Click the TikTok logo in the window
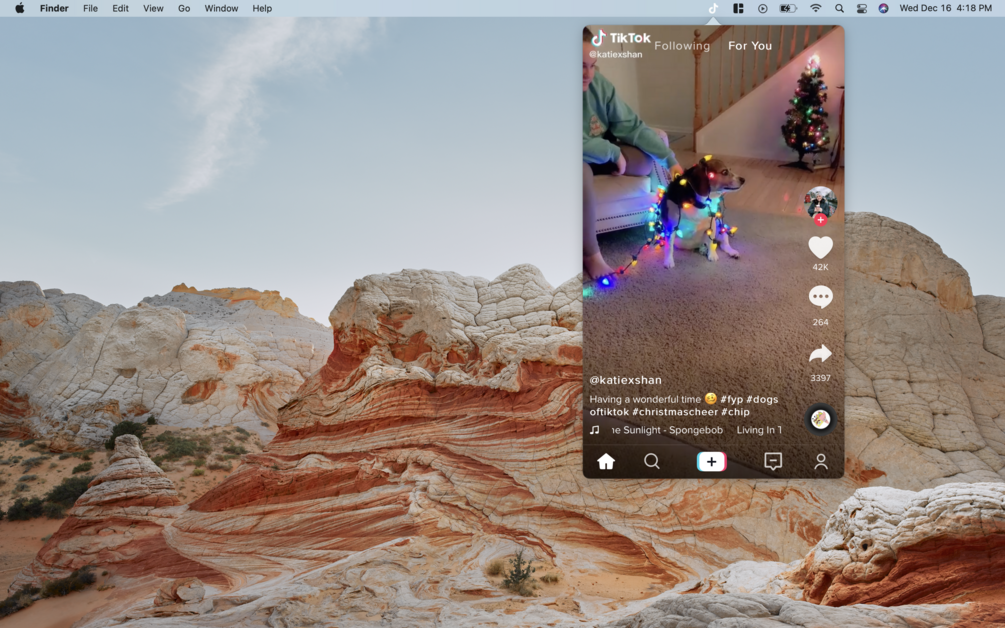1005x628 pixels. click(x=620, y=38)
